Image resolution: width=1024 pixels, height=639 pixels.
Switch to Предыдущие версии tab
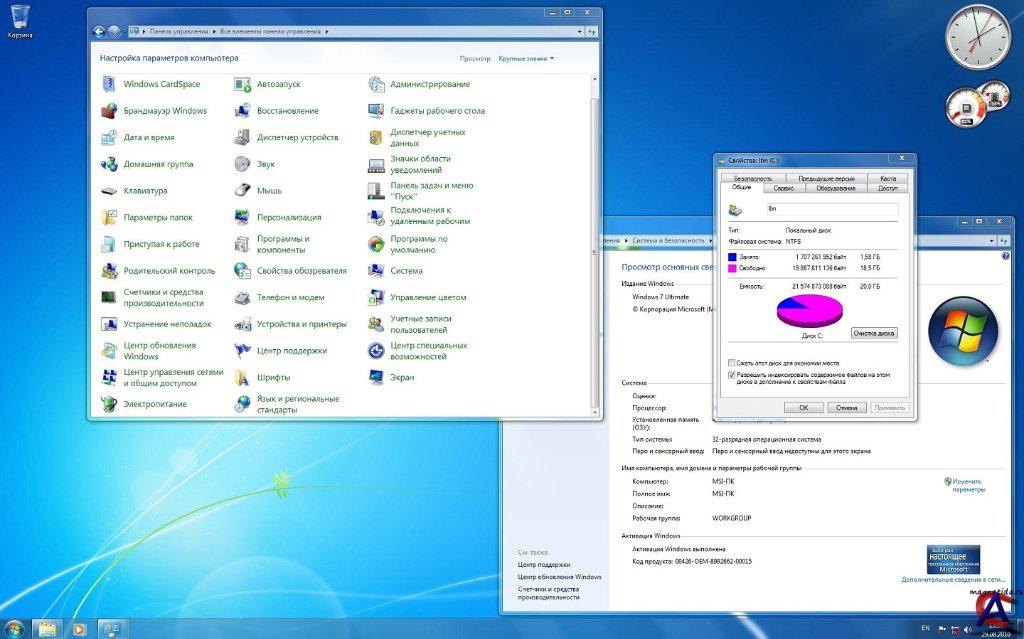(825, 178)
